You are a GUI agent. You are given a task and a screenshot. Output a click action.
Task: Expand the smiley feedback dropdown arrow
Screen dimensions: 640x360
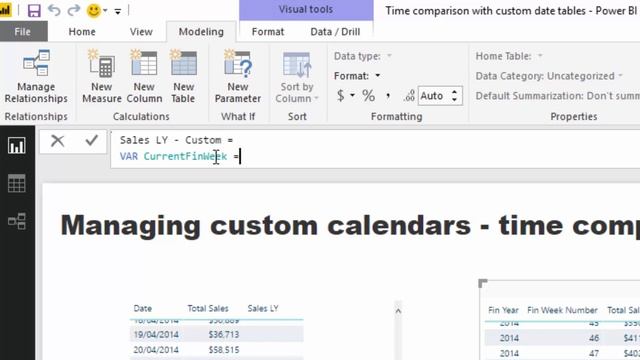[x=105, y=11]
